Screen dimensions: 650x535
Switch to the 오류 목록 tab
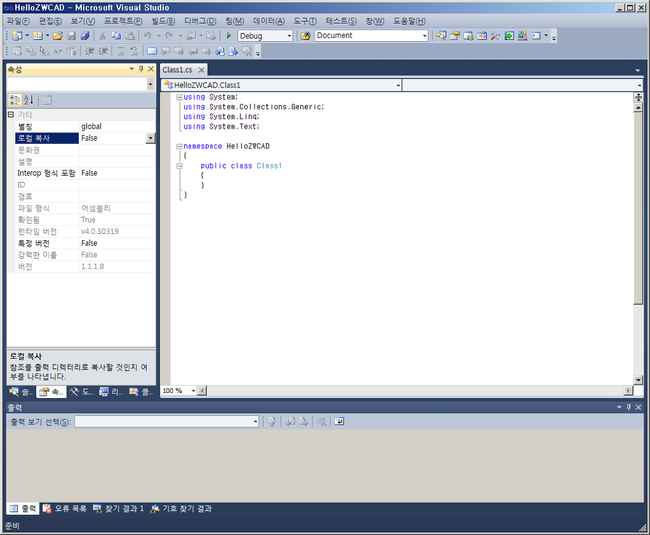coord(65,508)
